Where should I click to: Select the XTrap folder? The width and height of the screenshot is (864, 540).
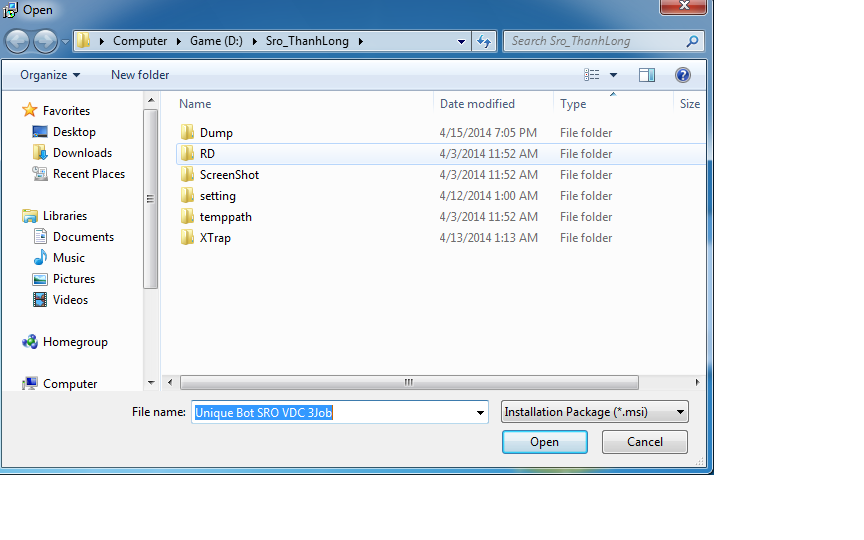tap(441, 237)
